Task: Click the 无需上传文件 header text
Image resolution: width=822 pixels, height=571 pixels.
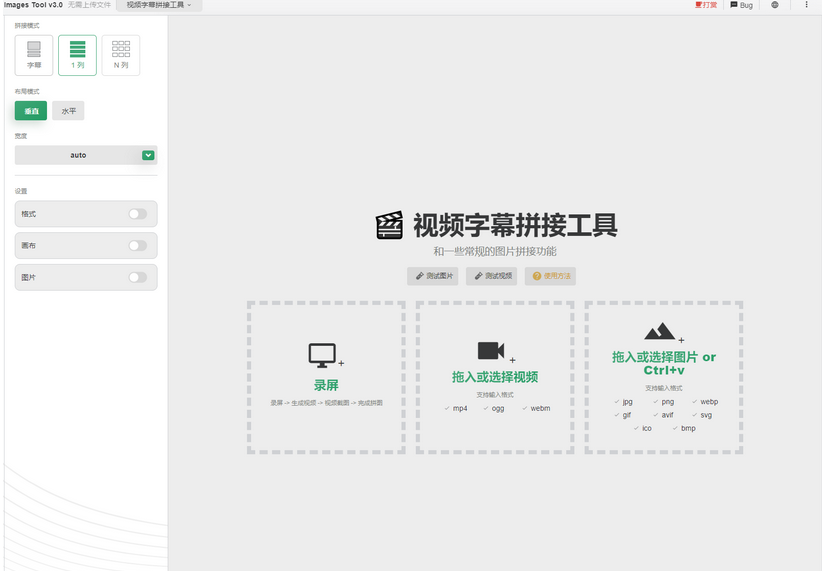Action: [89, 5]
